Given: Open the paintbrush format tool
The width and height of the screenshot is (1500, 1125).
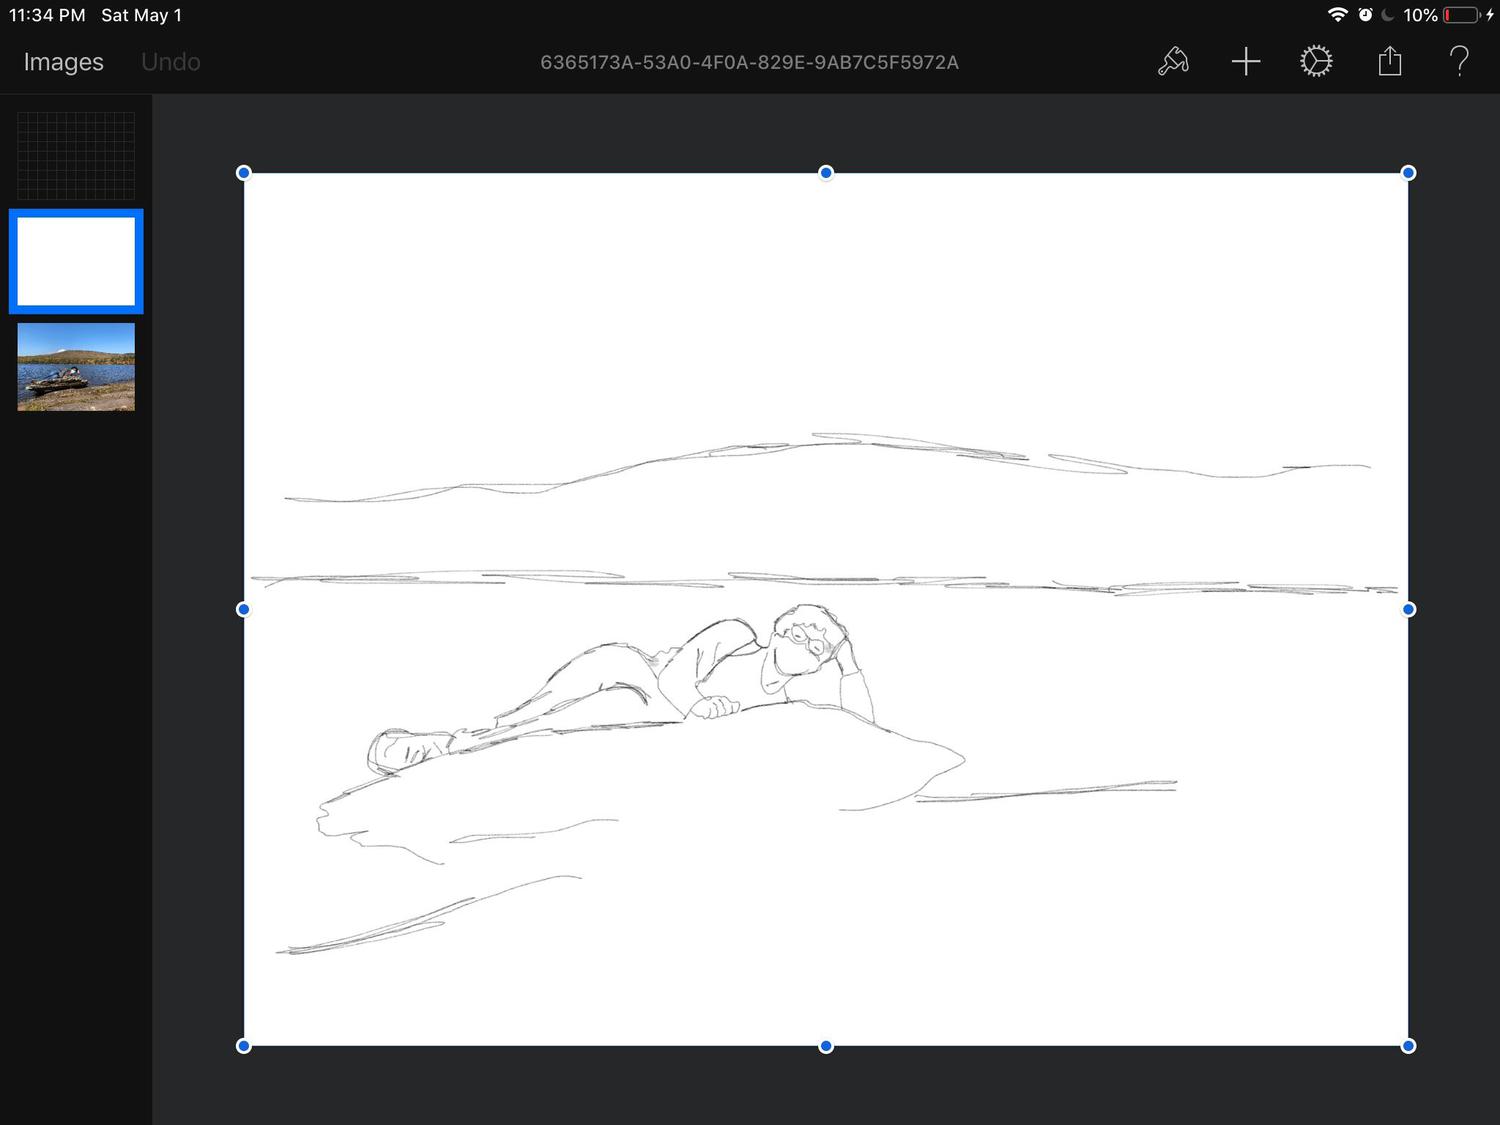Looking at the screenshot, I should [x=1173, y=62].
